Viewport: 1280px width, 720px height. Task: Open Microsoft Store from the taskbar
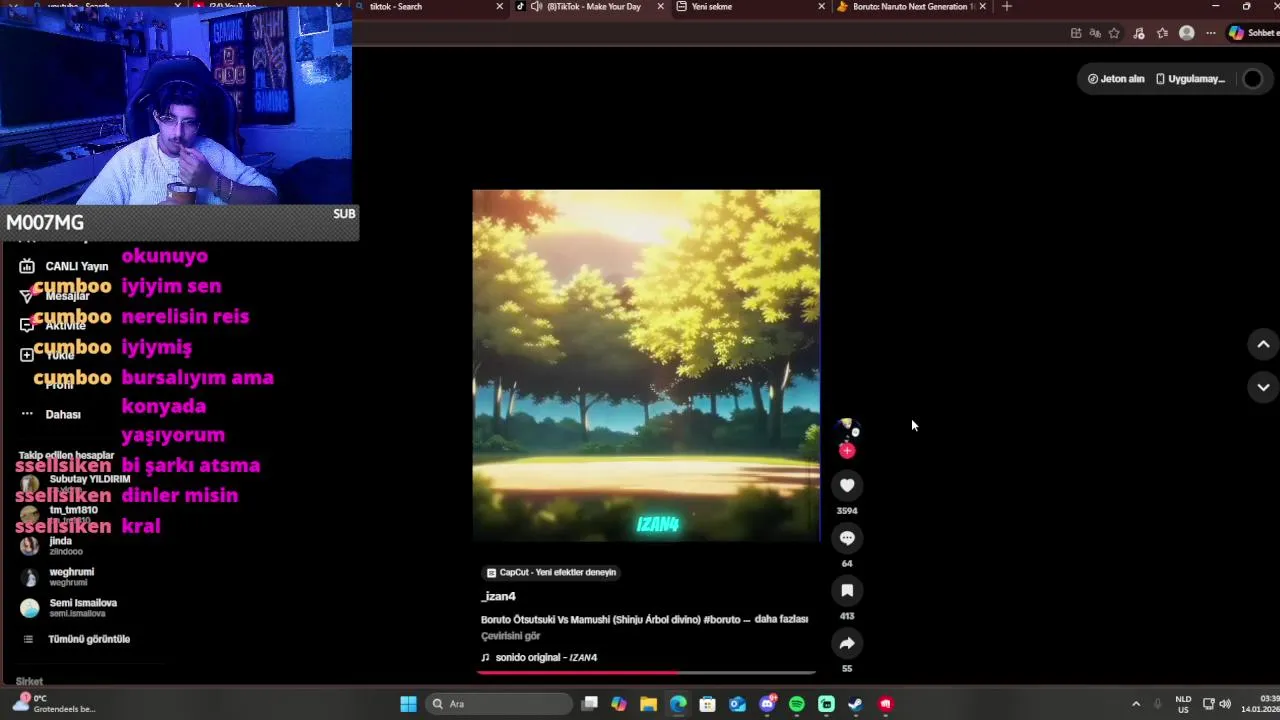pos(707,704)
